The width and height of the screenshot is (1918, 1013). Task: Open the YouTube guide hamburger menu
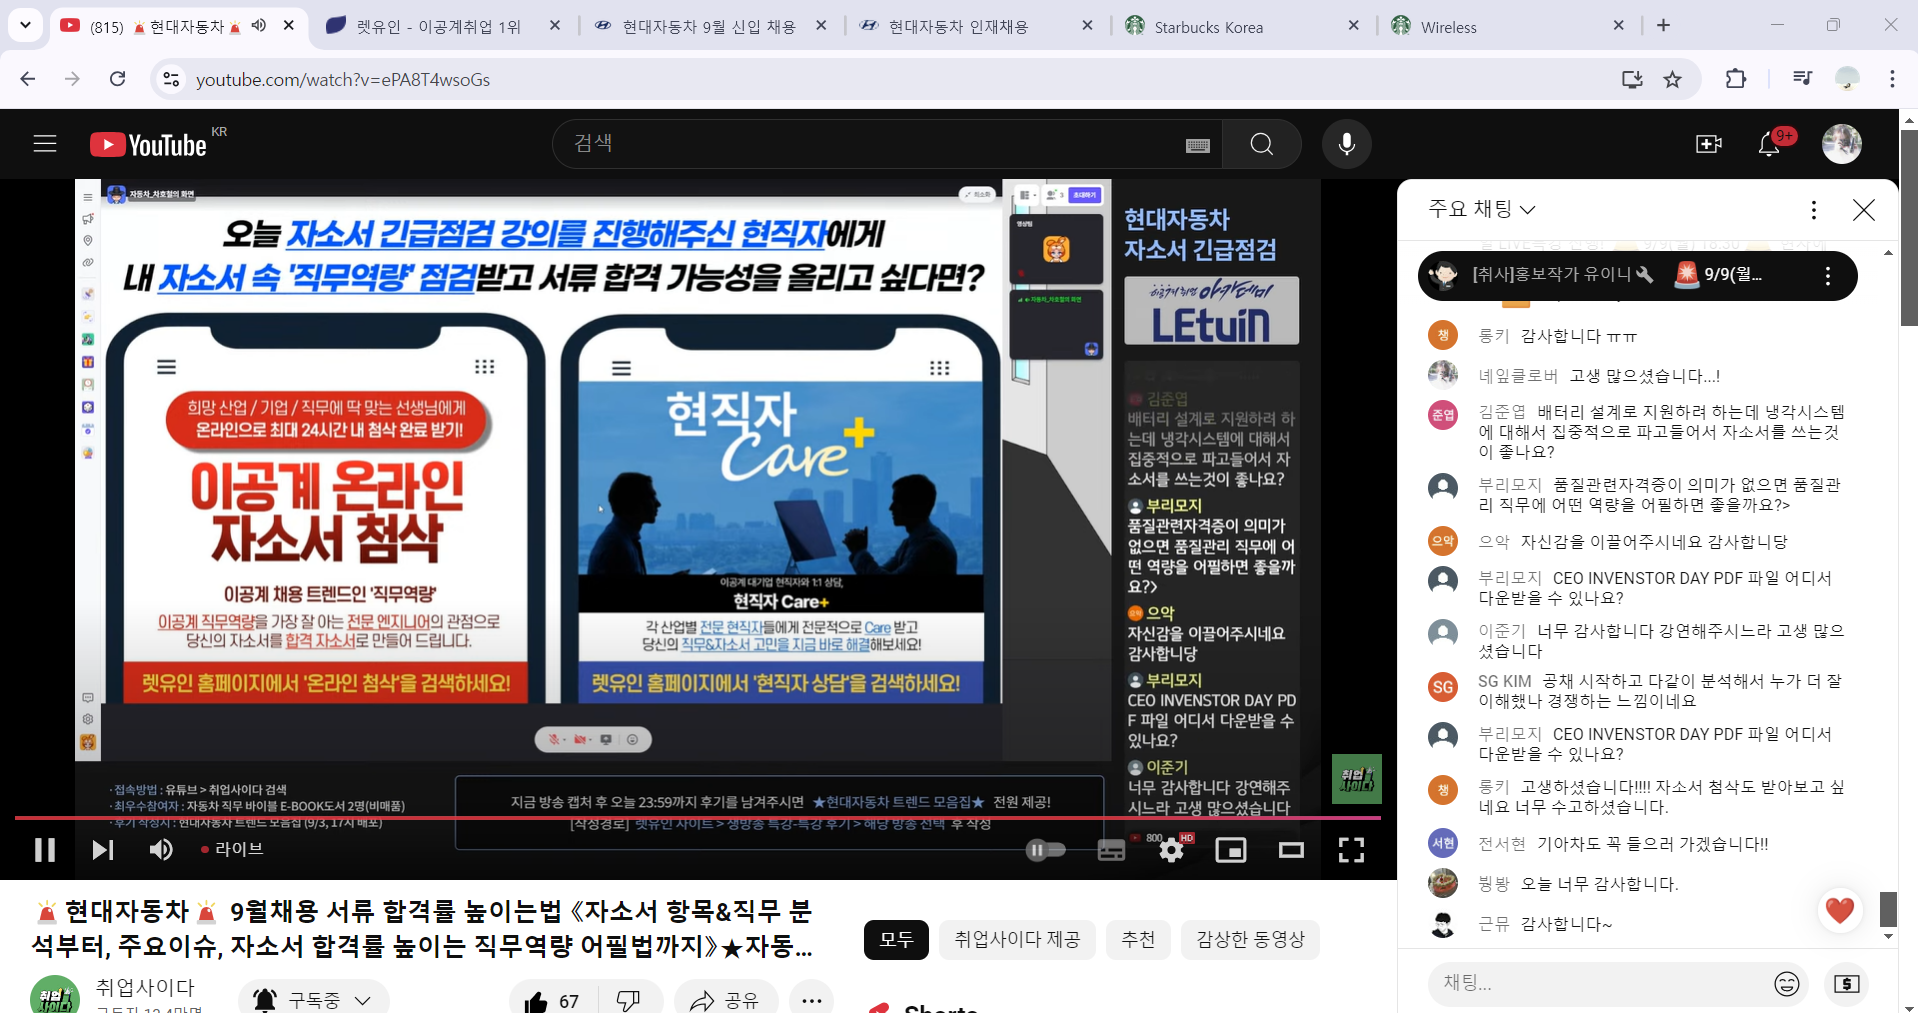[45, 144]
